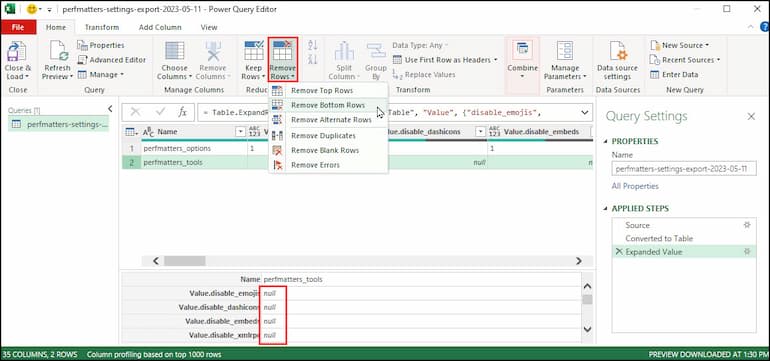
Task: Open the Manage dropdown in Query group
Action: [100, 75]
